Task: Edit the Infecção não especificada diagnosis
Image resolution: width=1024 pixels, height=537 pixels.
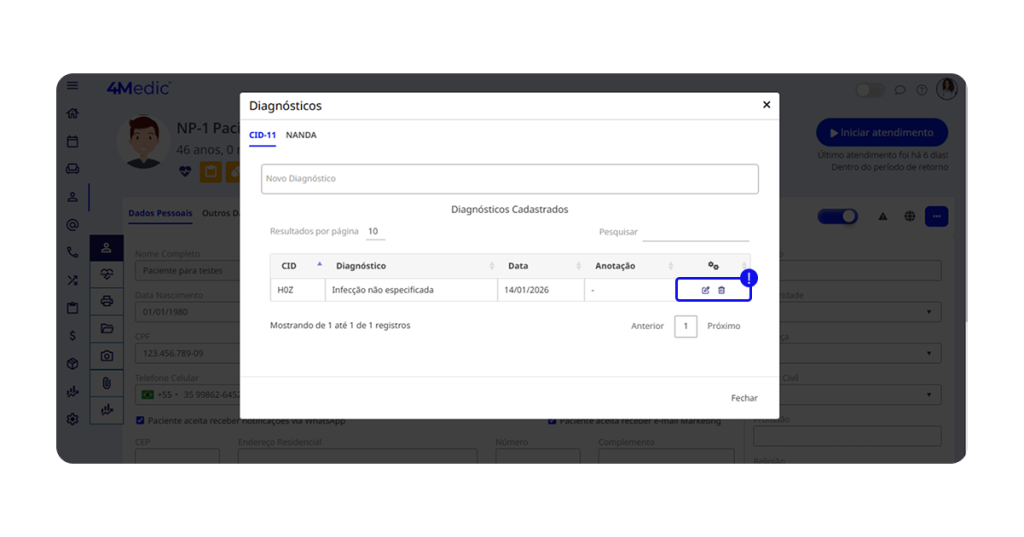Action: (705, 290)
